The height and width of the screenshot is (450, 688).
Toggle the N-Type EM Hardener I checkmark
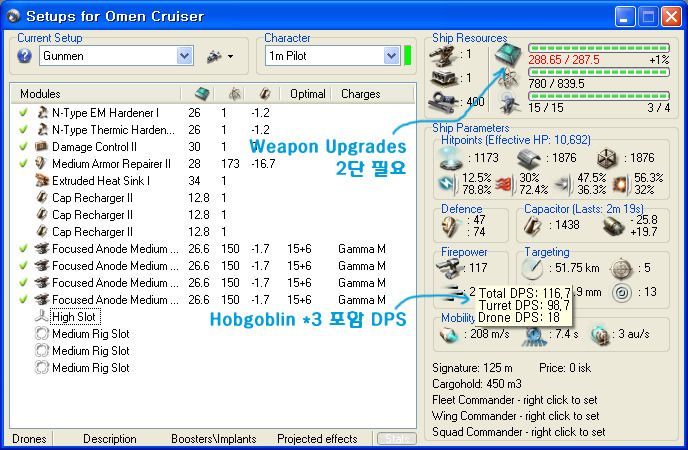coord(23,113)
